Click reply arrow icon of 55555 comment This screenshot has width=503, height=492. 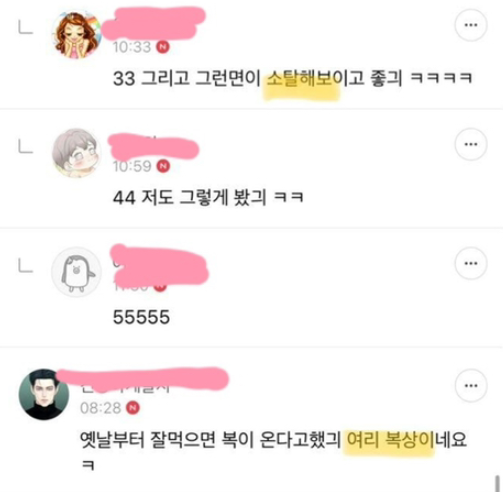coord(25,266)
